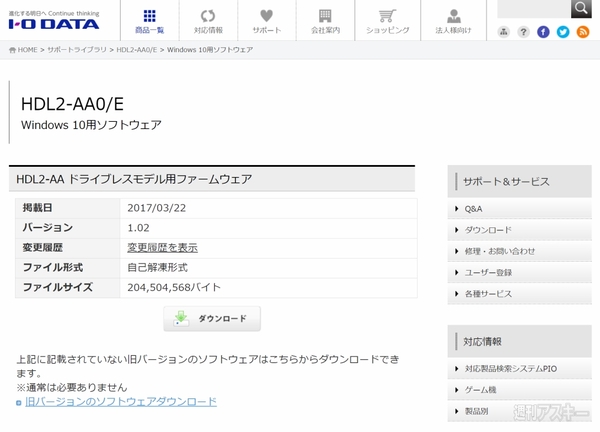Open the Facebook icon
This screenshot has height=432, width=600.
[x=543, y=32]
